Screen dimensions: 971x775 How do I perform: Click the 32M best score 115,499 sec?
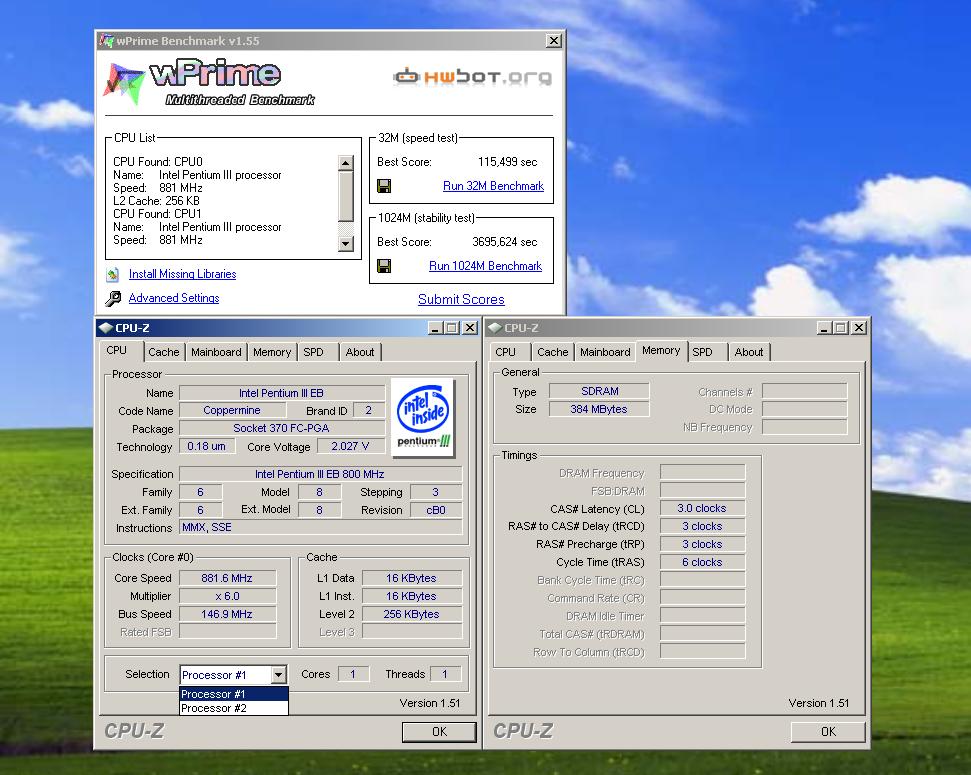(x=507, y=162)
